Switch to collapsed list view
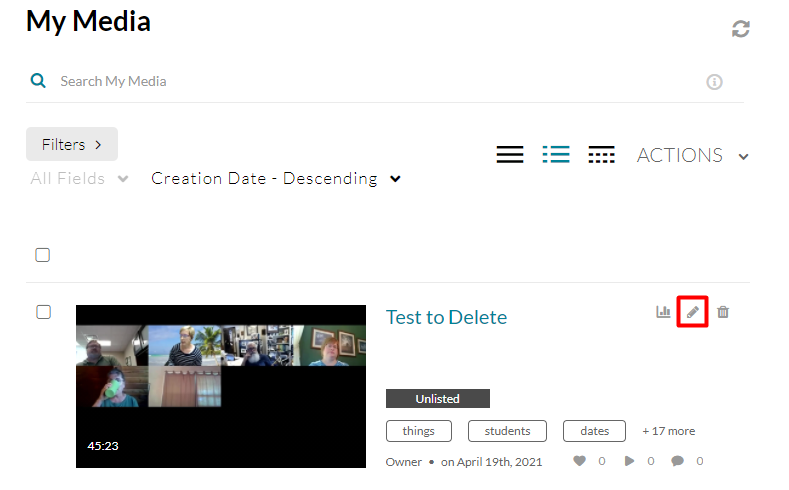Image resolution: width=789 pixels, height=490 pixels. (x=510, y=155)
